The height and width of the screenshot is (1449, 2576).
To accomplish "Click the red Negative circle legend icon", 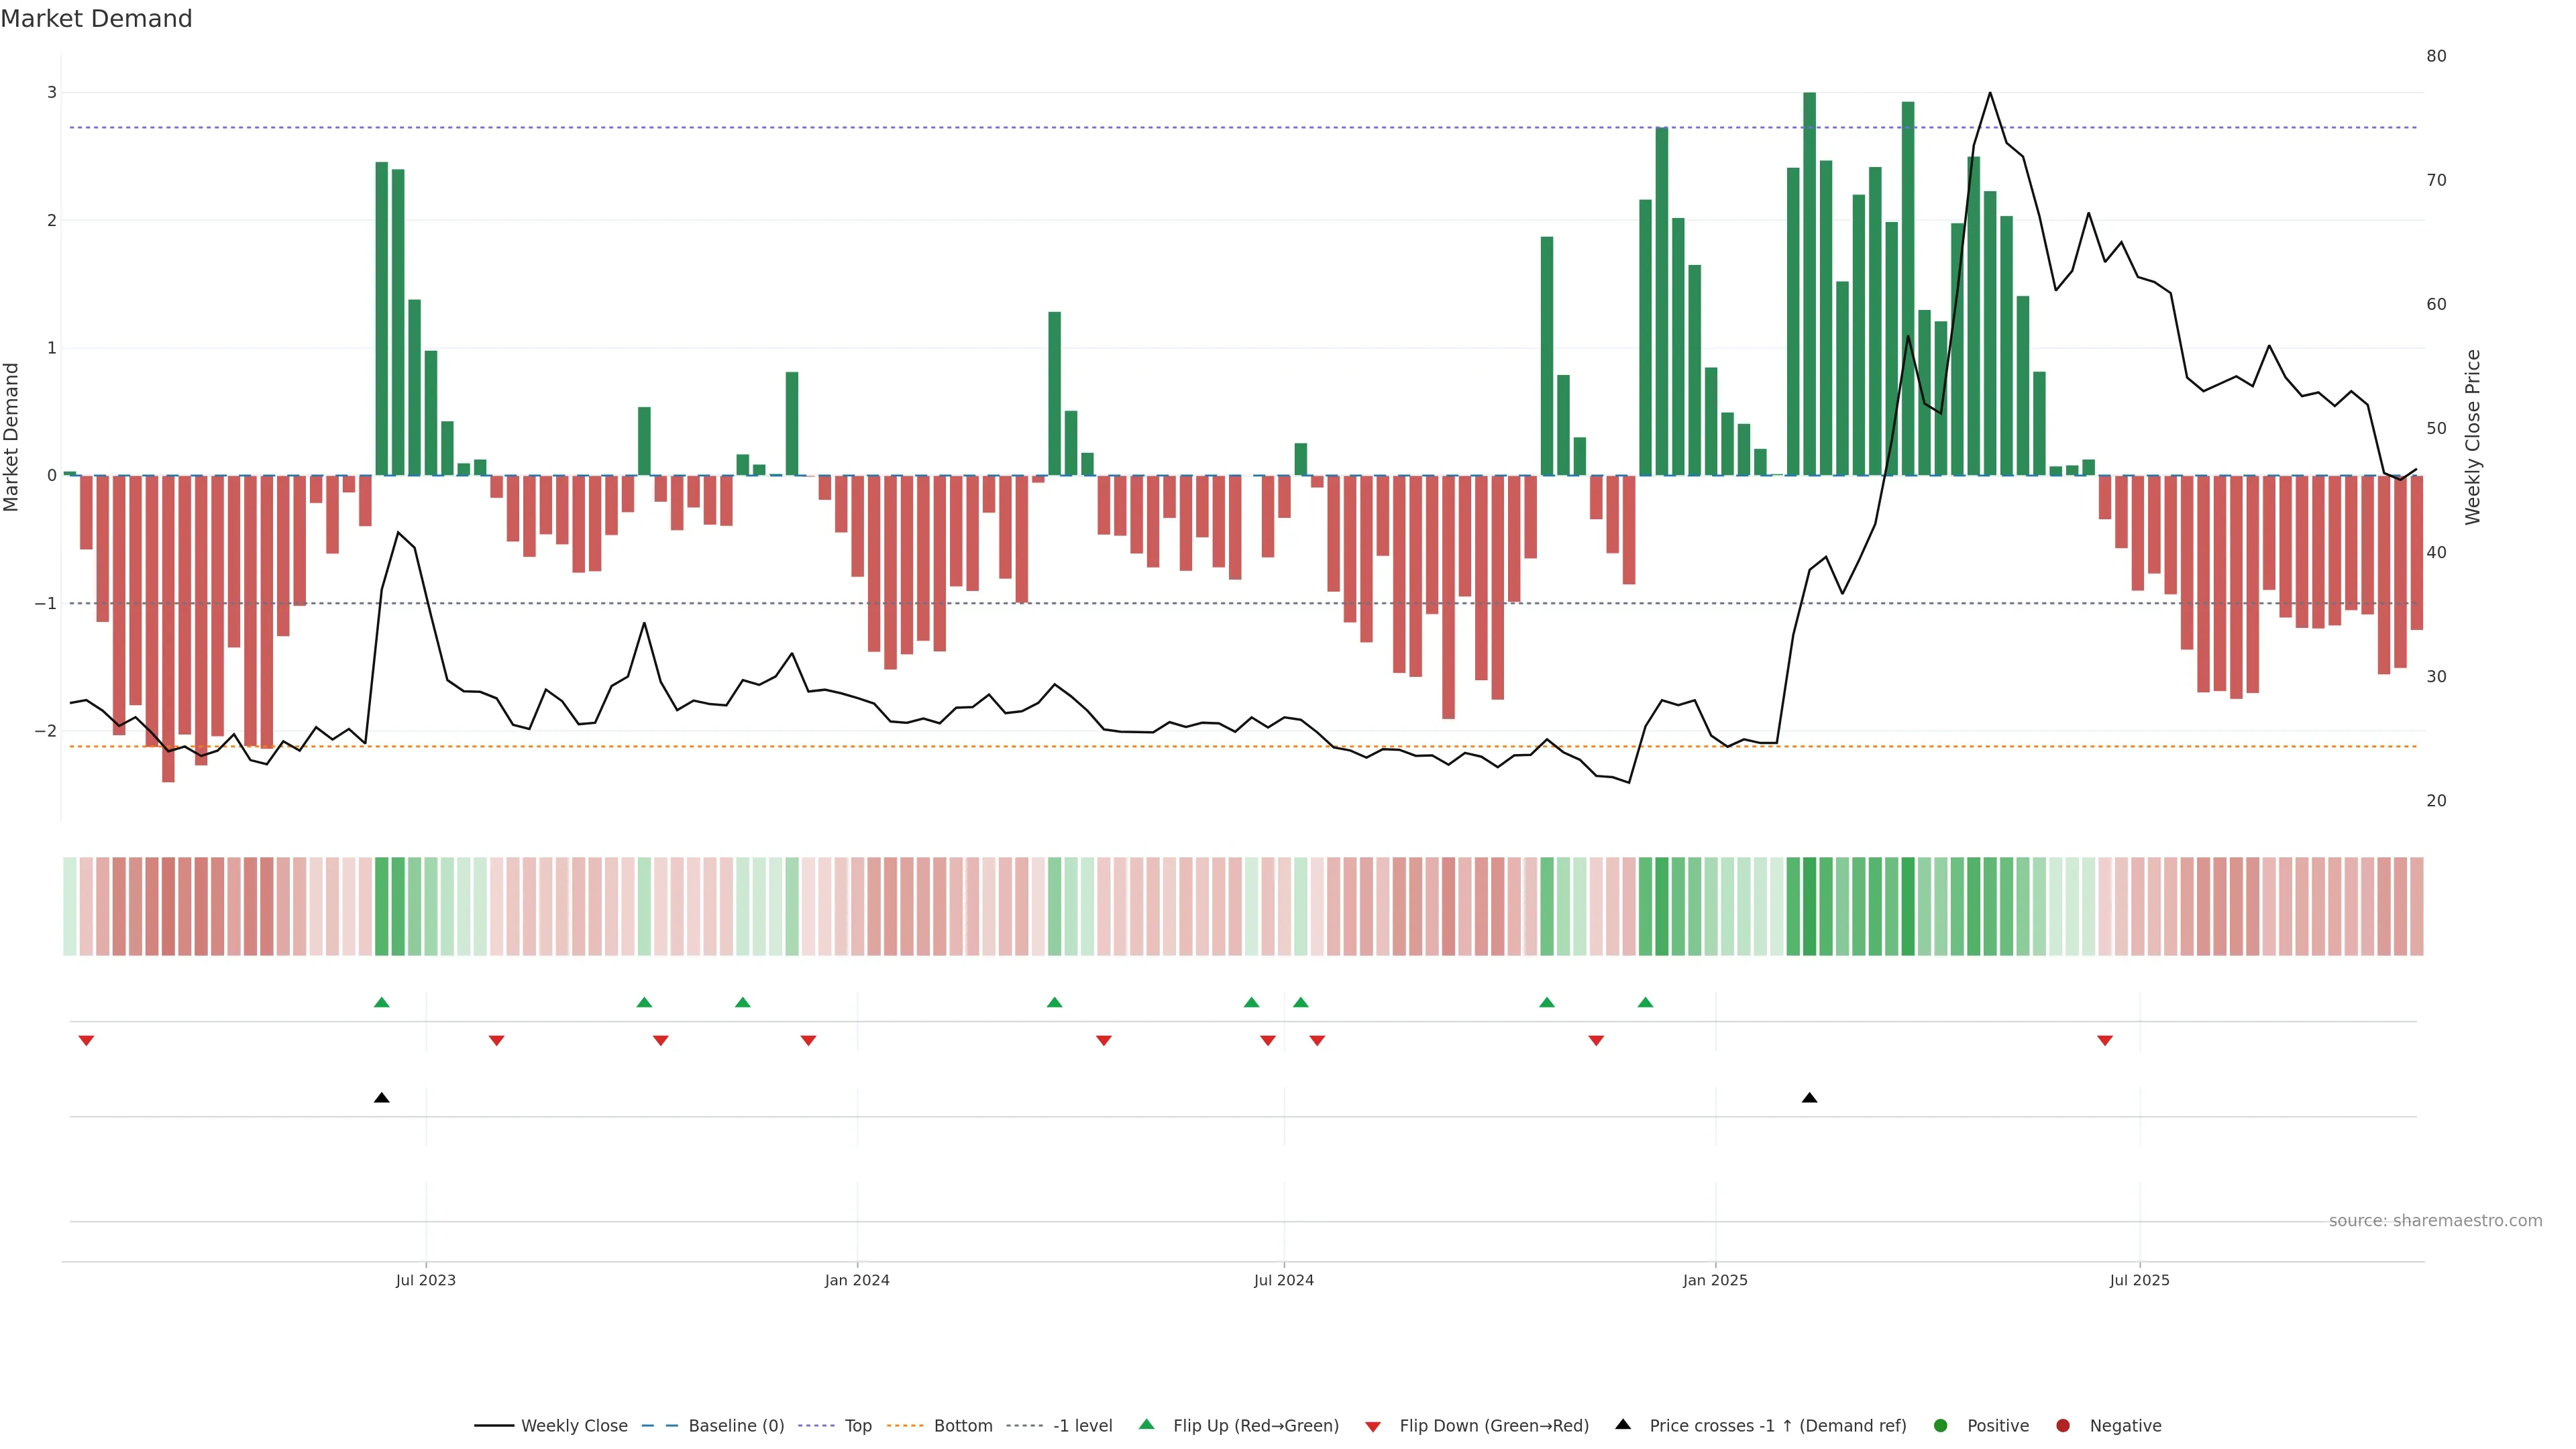I will click(x=2063, y=1425).
